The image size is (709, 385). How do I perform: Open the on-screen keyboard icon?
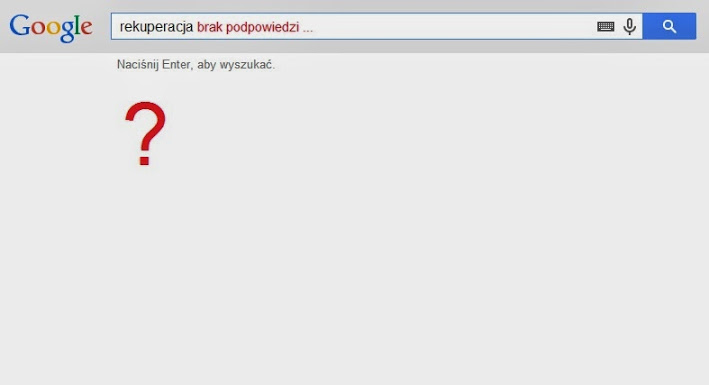[605, 27]
